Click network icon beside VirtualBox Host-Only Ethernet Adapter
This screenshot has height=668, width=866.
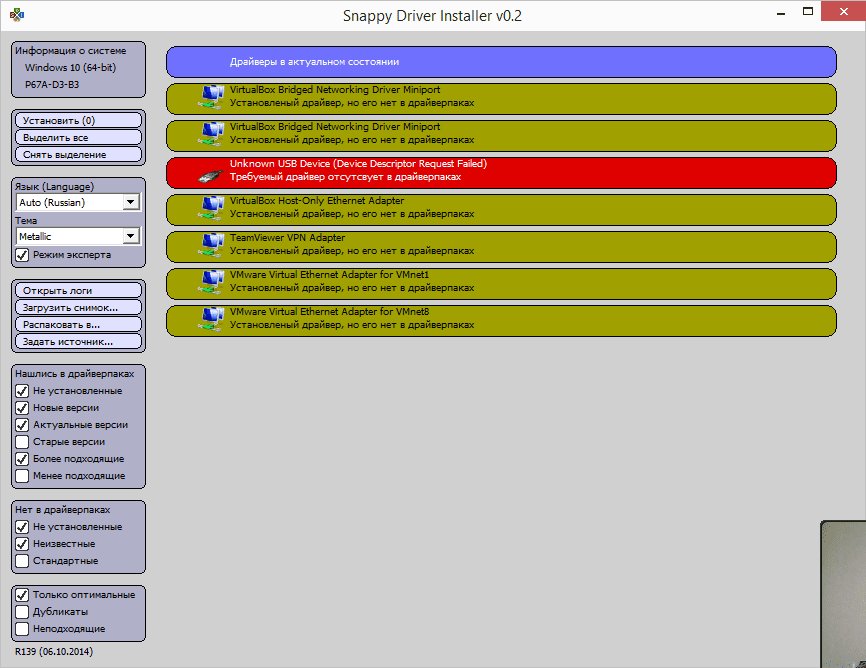pyautogui.click(x=212, y=208)
